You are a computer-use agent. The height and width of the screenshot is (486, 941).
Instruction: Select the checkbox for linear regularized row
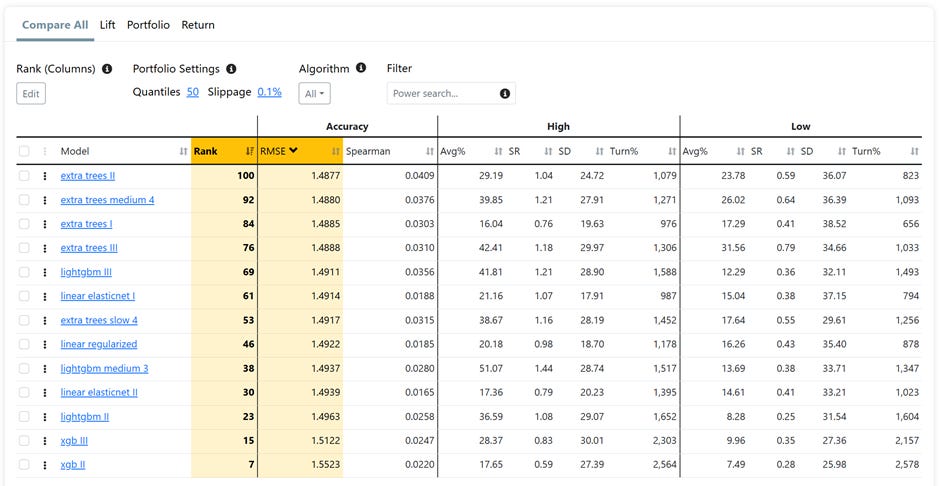pyautogui.click(x=24, y=344)
